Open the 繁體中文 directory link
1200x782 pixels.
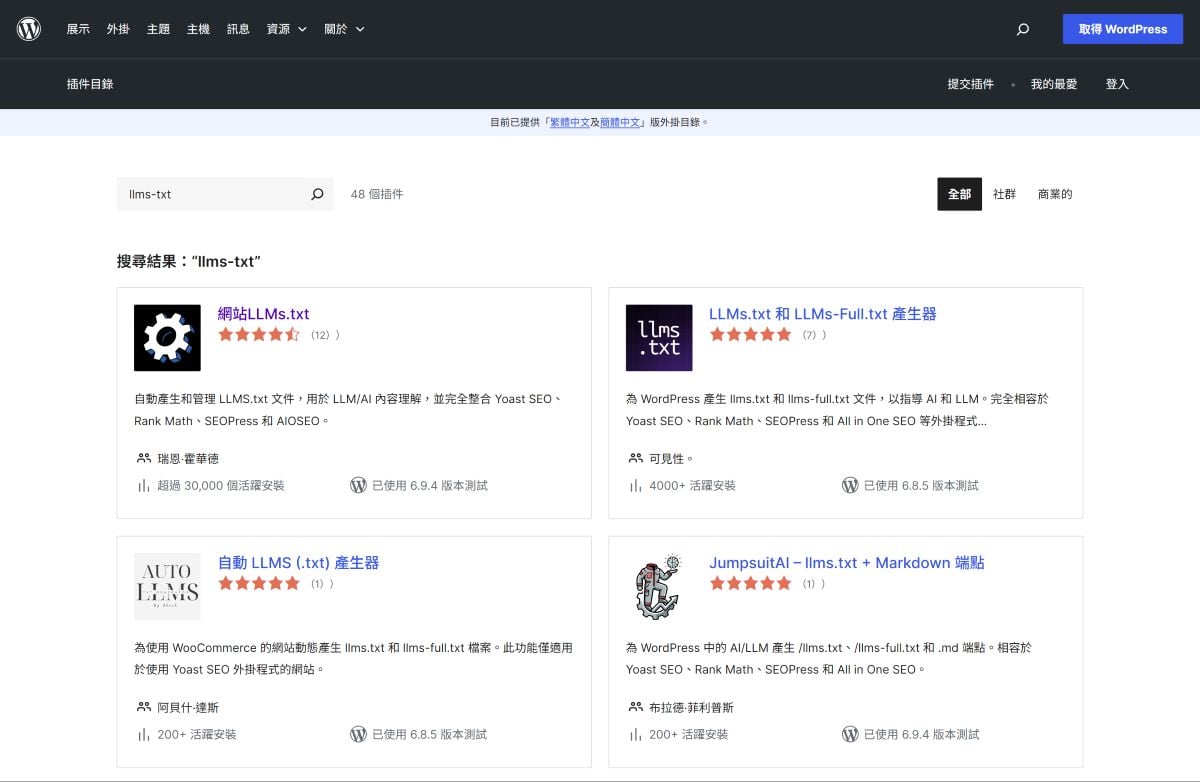tap(569, 122)
